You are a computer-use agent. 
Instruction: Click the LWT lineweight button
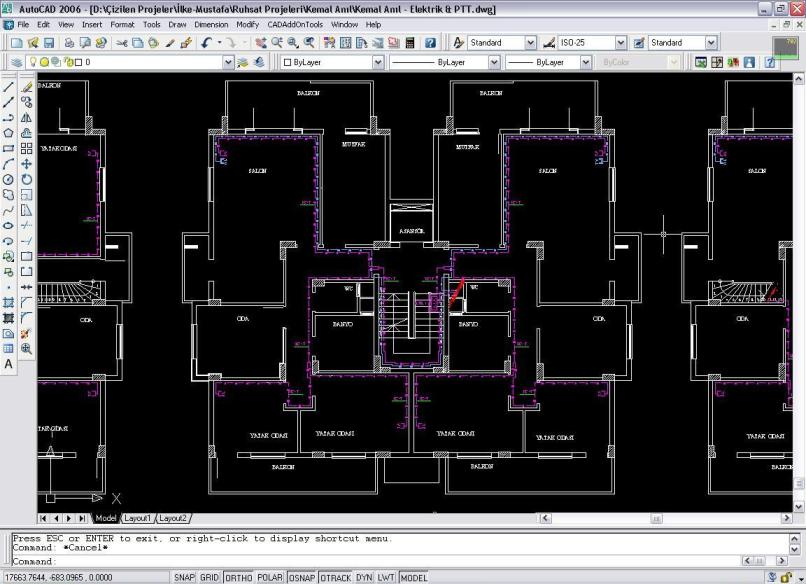(387, 578)
